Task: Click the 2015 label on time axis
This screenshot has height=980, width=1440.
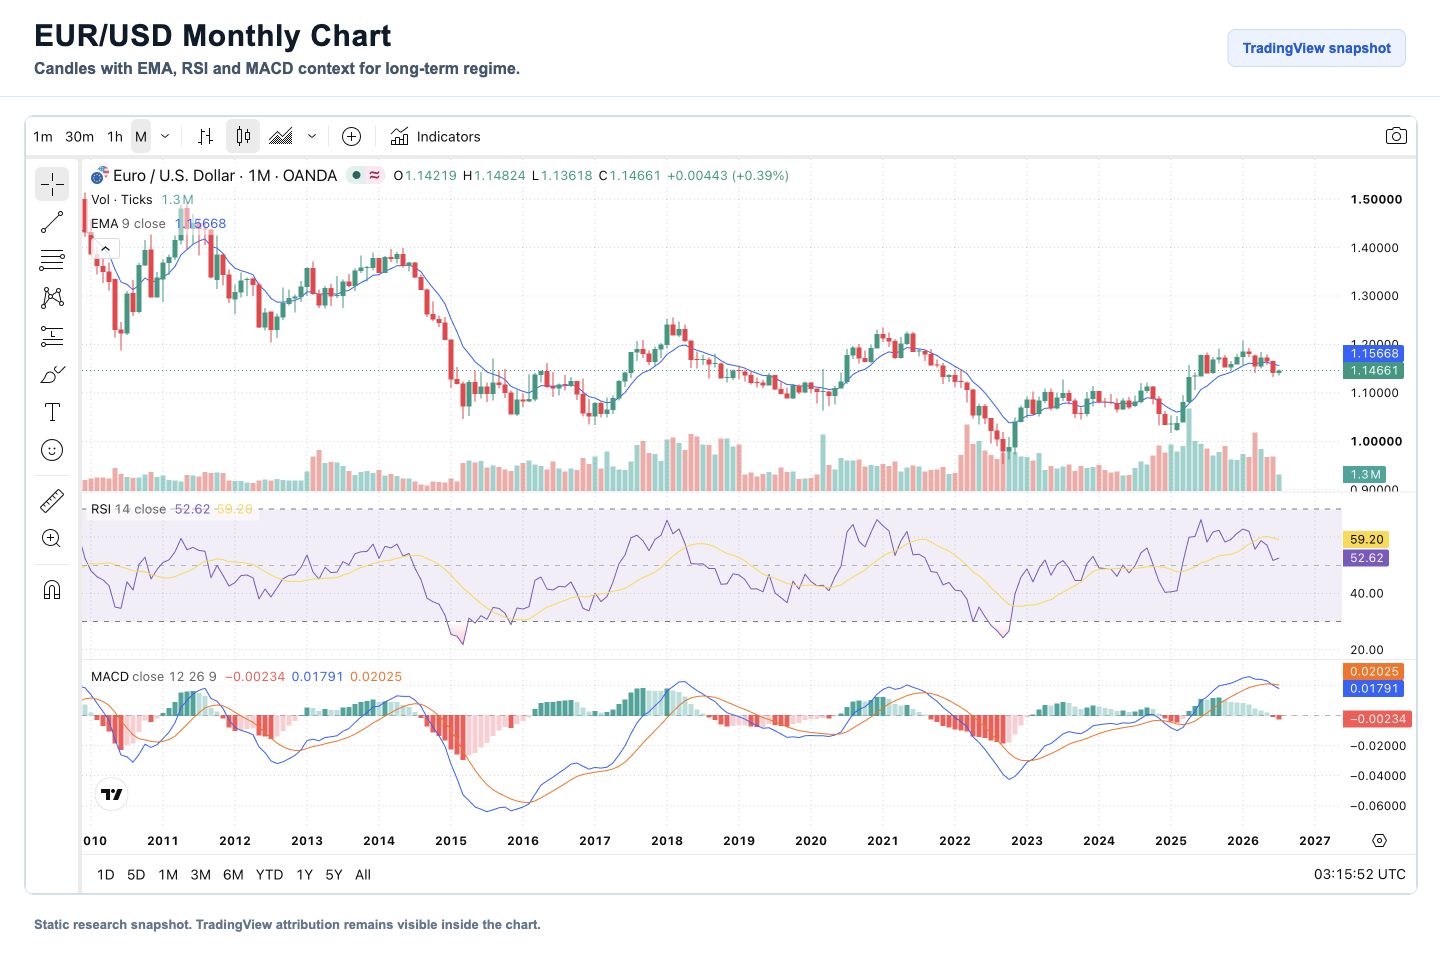Action: point(451,840)
